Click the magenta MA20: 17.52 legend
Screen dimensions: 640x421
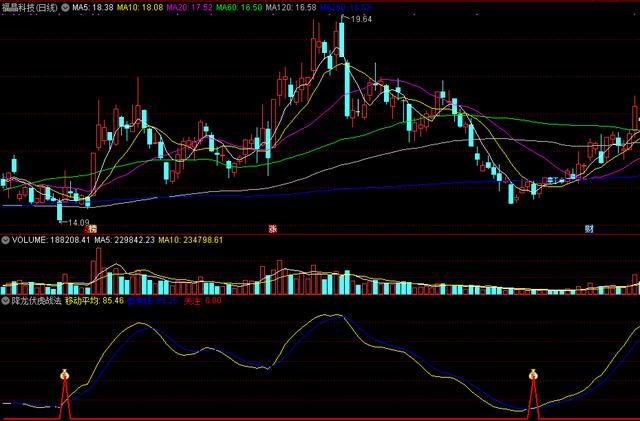(x=190, y=7)
